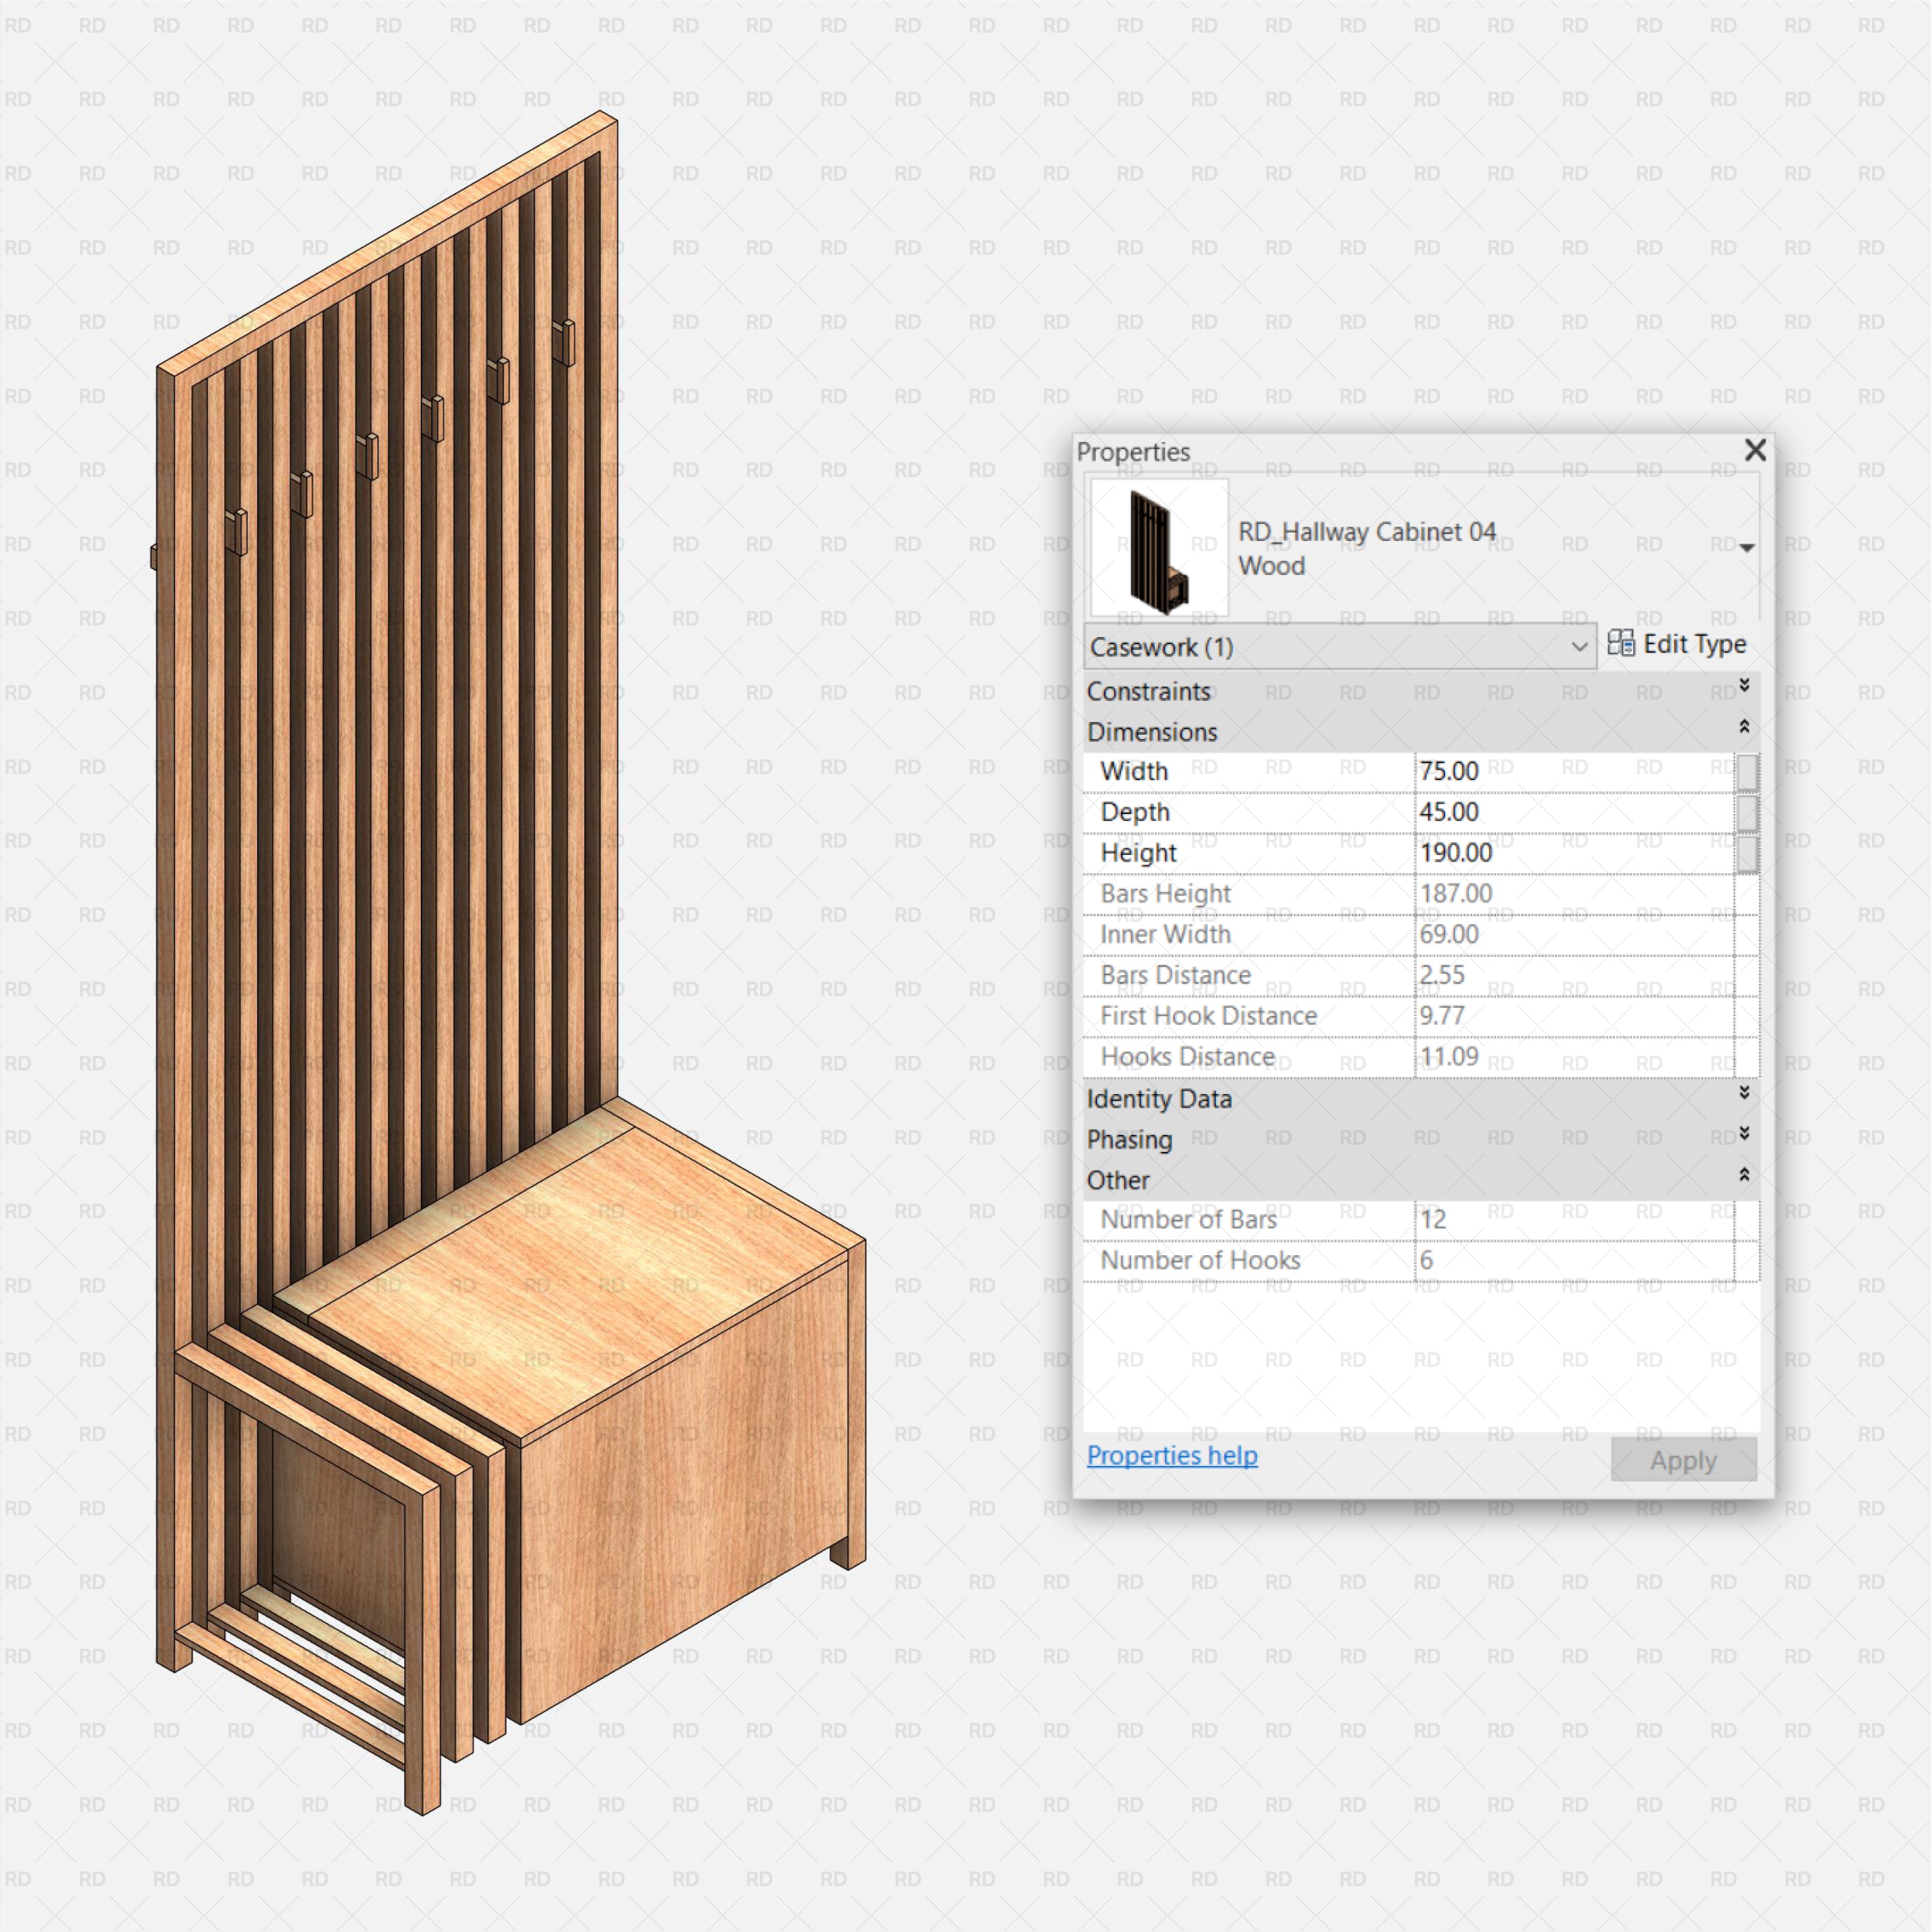Click the Apply button
This screenshot has height=1932, width=1932.
tap(1683, 1460)
